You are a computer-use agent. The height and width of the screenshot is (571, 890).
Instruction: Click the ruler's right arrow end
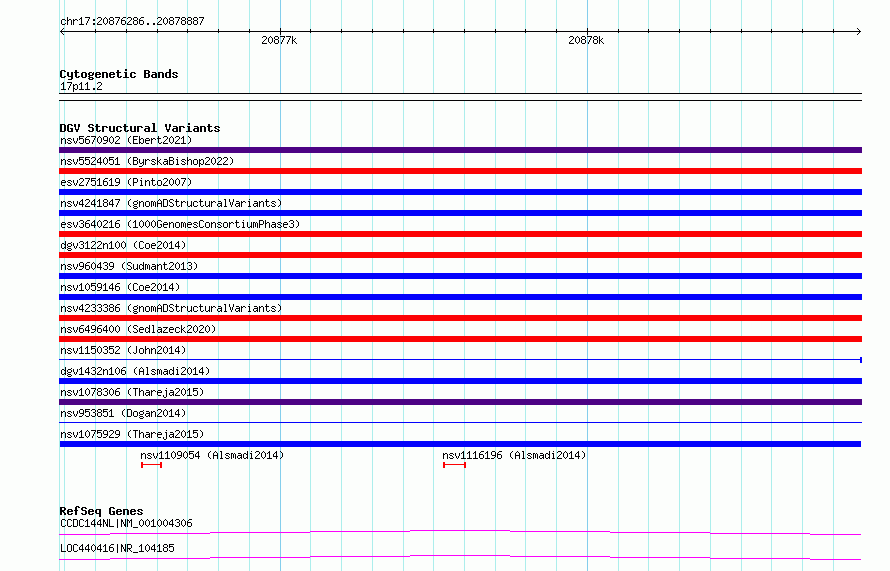pos(859,31)
